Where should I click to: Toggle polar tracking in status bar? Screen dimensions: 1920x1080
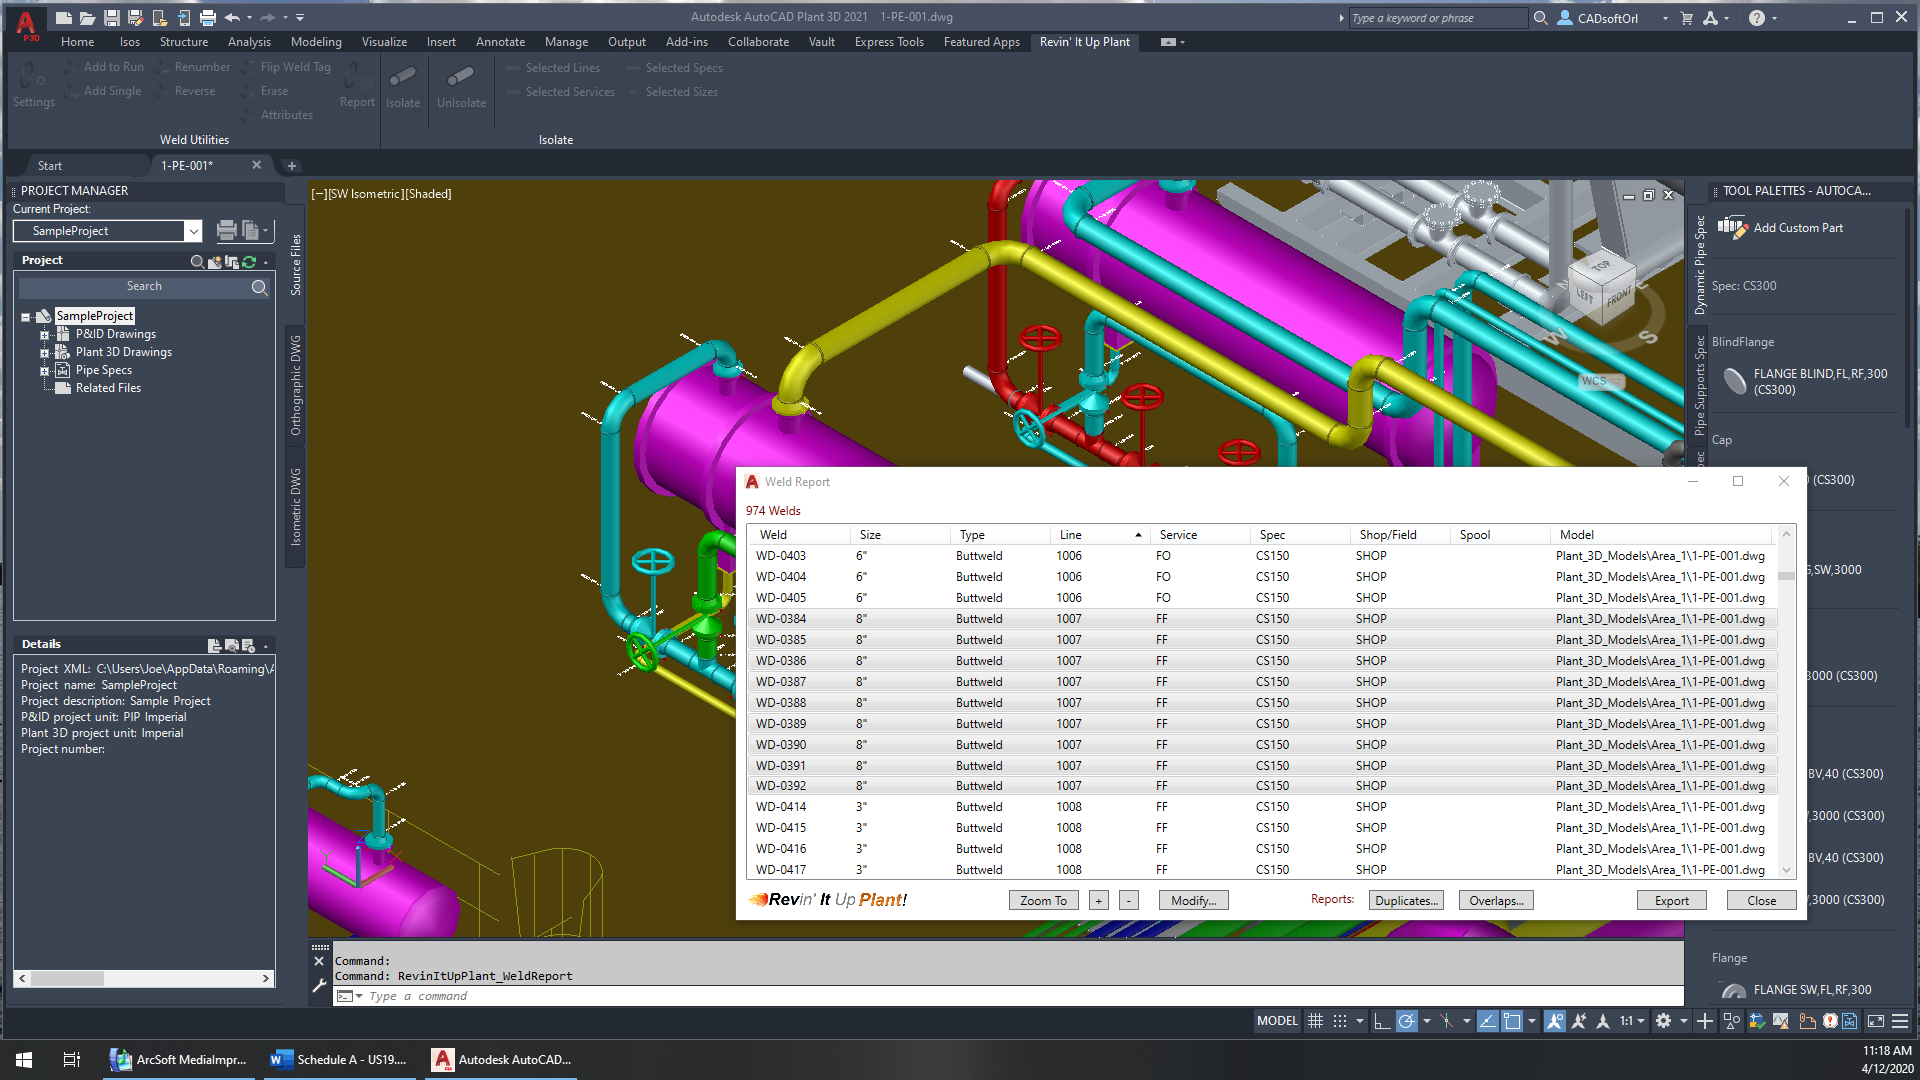(1406, 1021)
